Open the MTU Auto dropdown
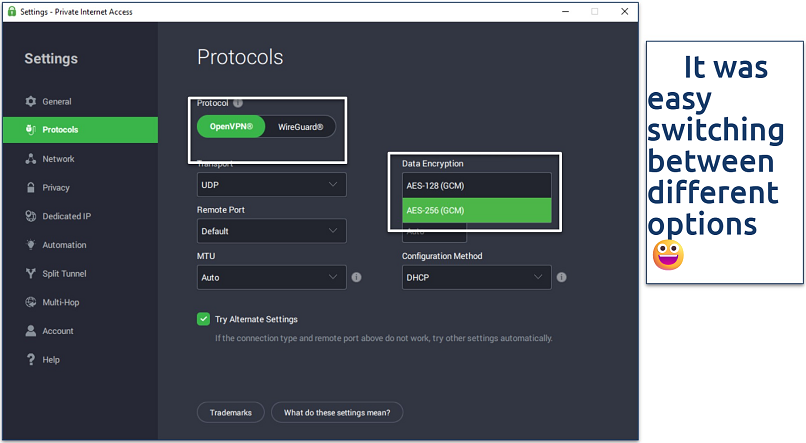Viewport: 806px width, 443px height. click(x=271, y=277)
